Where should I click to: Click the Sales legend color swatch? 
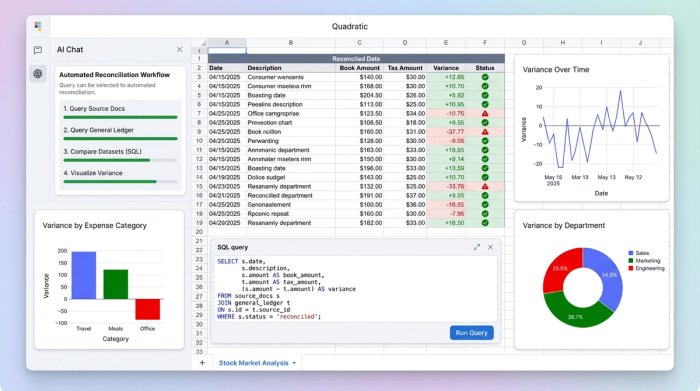[x=631, y=253]
